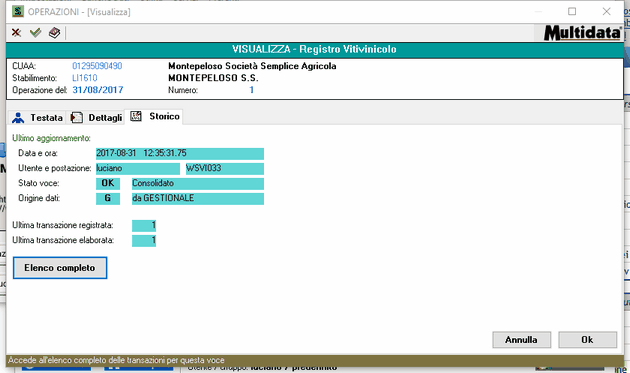Click the Ultima transazione elaborata value field

click(144, 241)
